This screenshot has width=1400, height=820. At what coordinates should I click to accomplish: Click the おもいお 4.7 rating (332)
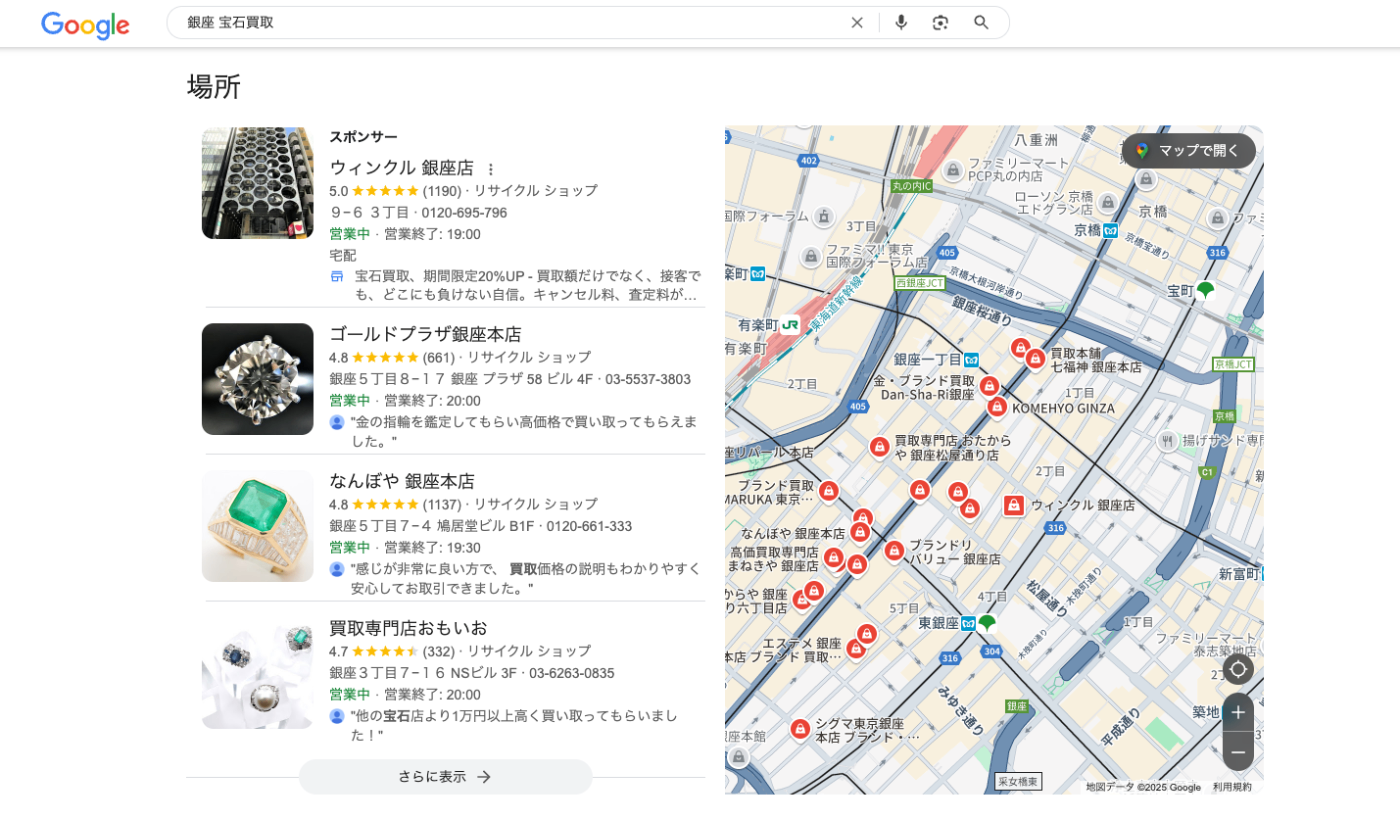coord(392,651)
